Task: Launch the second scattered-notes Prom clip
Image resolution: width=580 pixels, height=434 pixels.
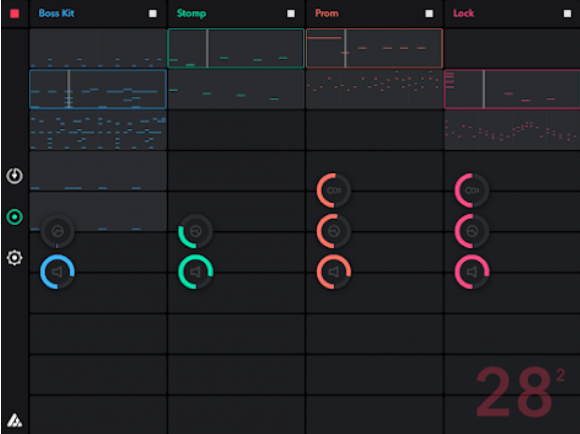Action: 374,89
